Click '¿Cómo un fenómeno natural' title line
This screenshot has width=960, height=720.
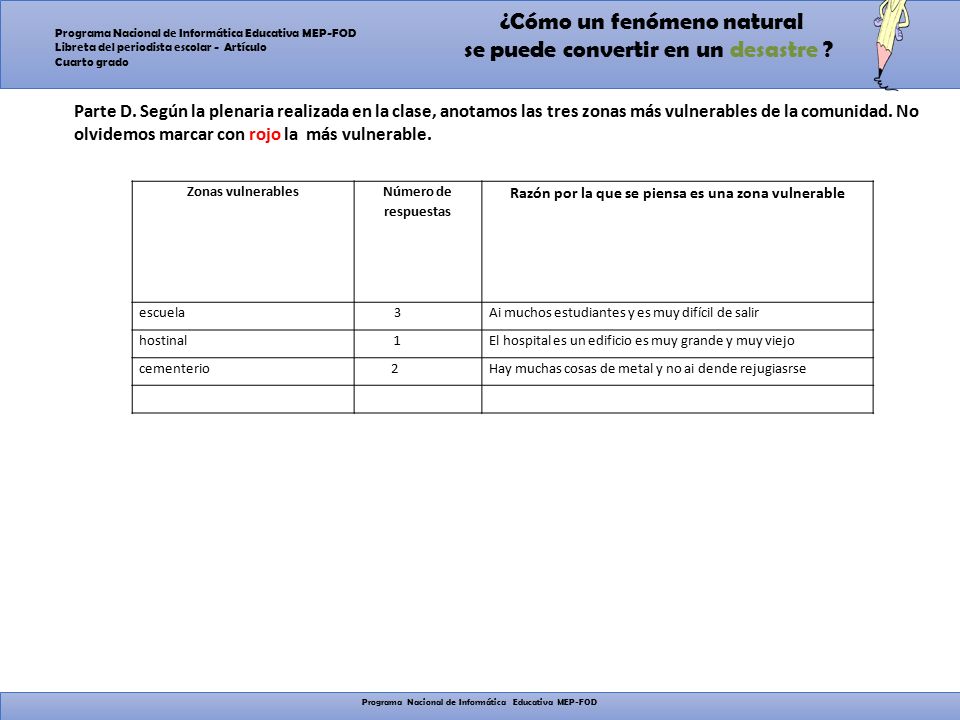tap(651, 22)
